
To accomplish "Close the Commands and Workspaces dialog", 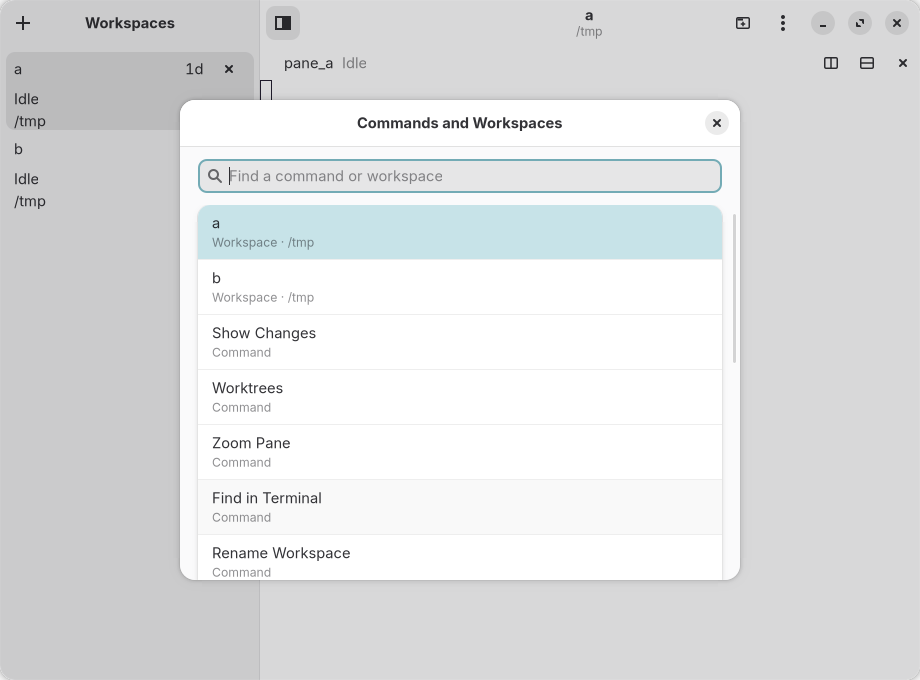I will [x=716, y=123].
